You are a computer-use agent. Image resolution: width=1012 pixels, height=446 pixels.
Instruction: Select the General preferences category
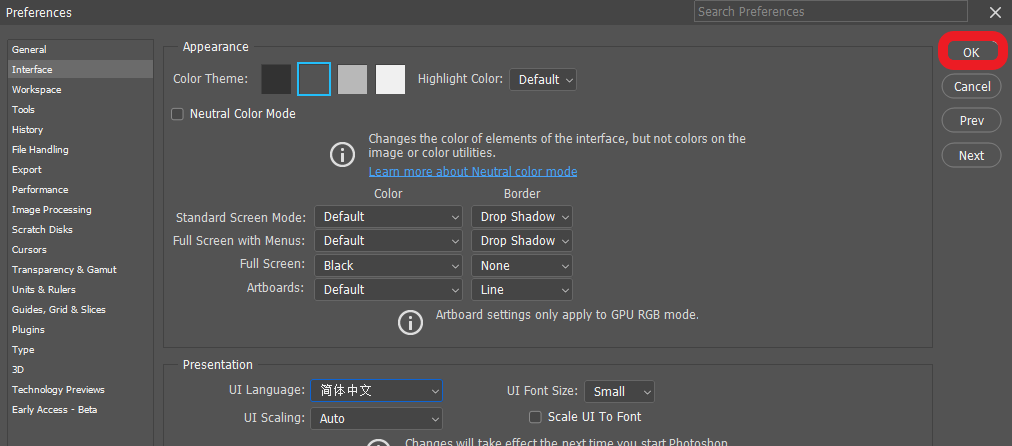pos(81,50)
